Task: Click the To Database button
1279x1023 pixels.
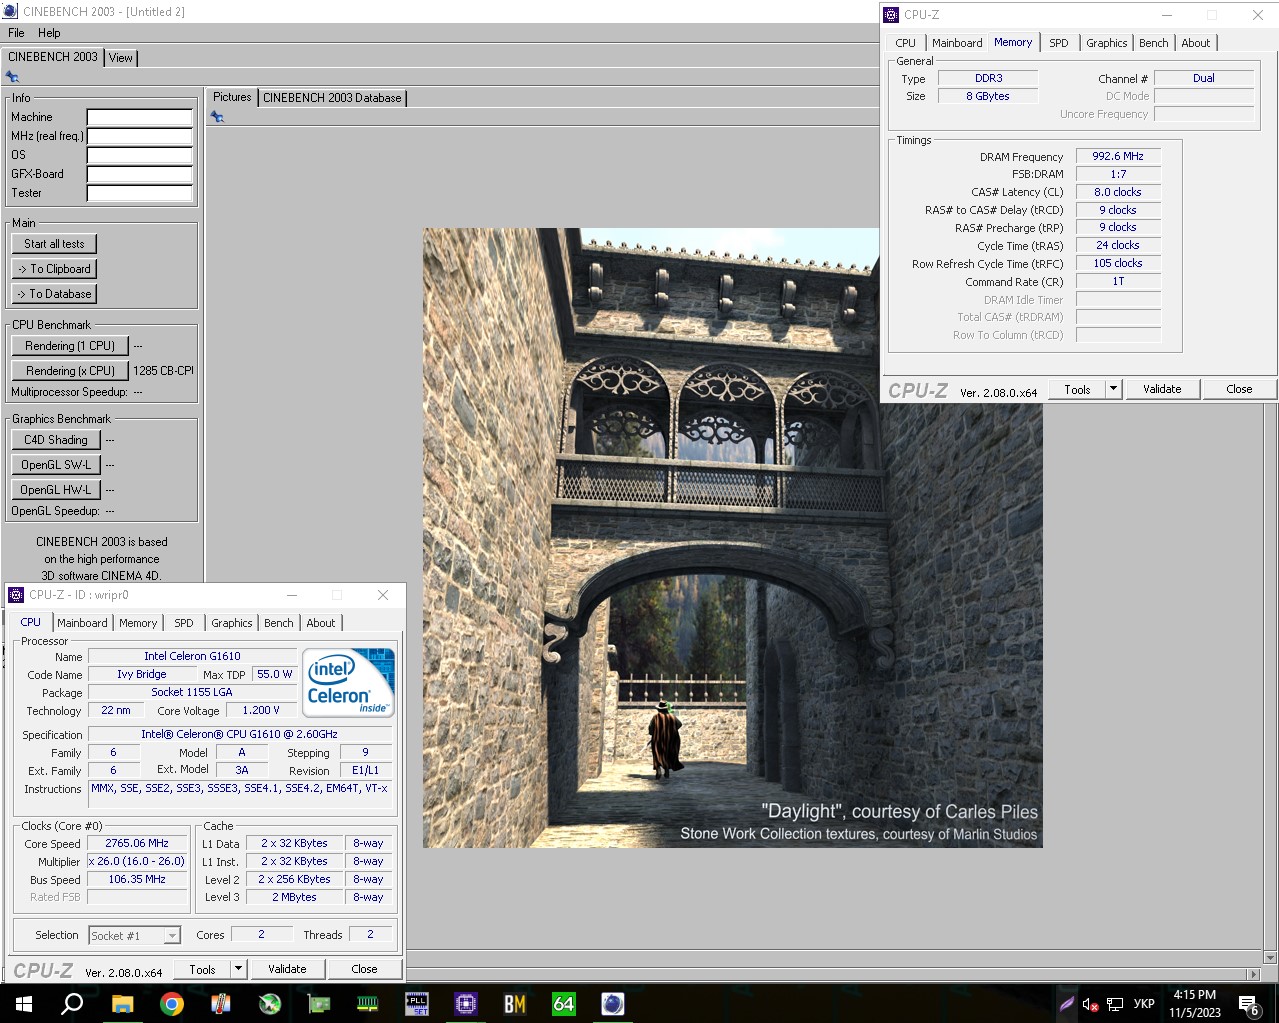Action: (55, 294)
